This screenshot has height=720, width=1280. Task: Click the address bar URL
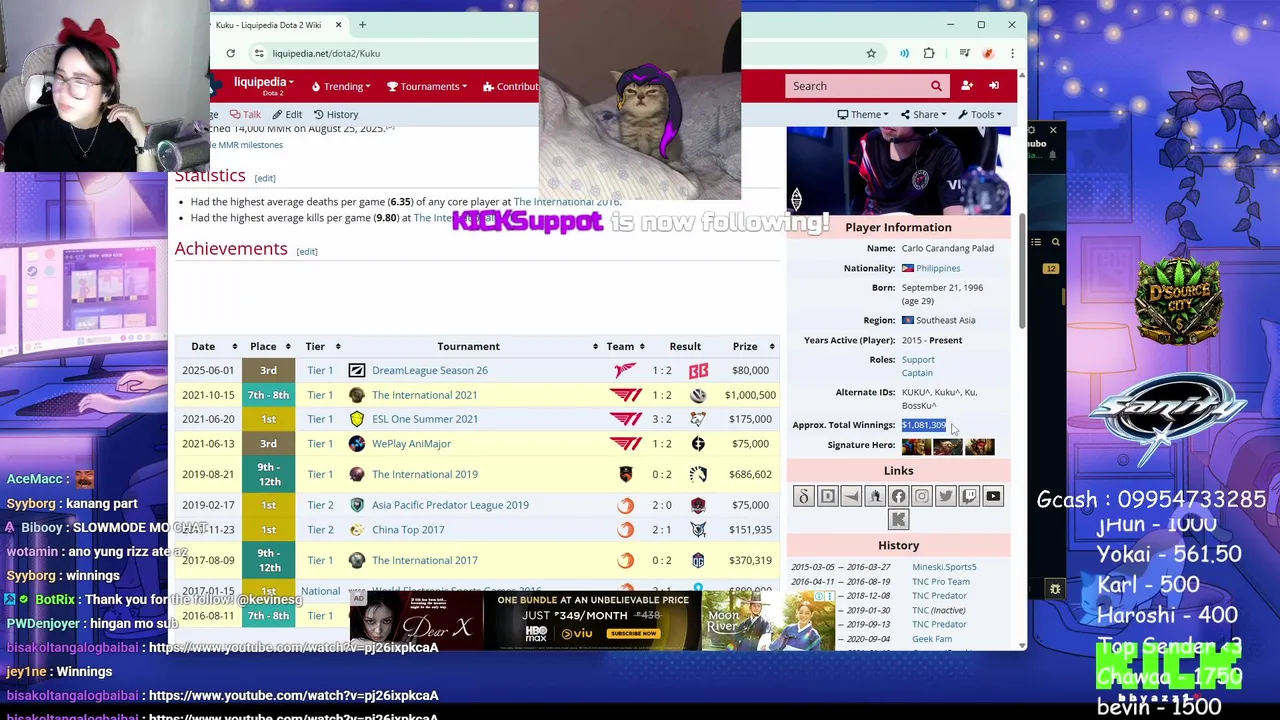[326, 53]
